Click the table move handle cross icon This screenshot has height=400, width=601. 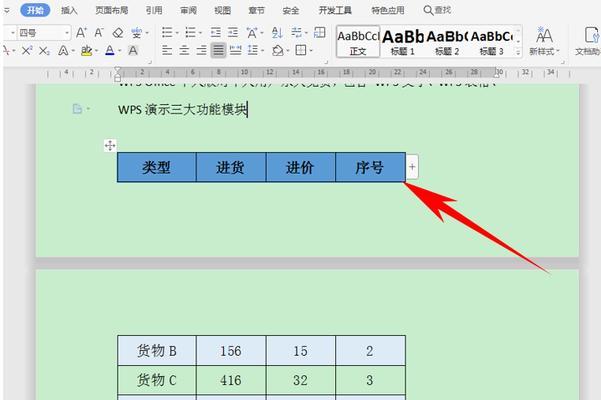[110, 145]
